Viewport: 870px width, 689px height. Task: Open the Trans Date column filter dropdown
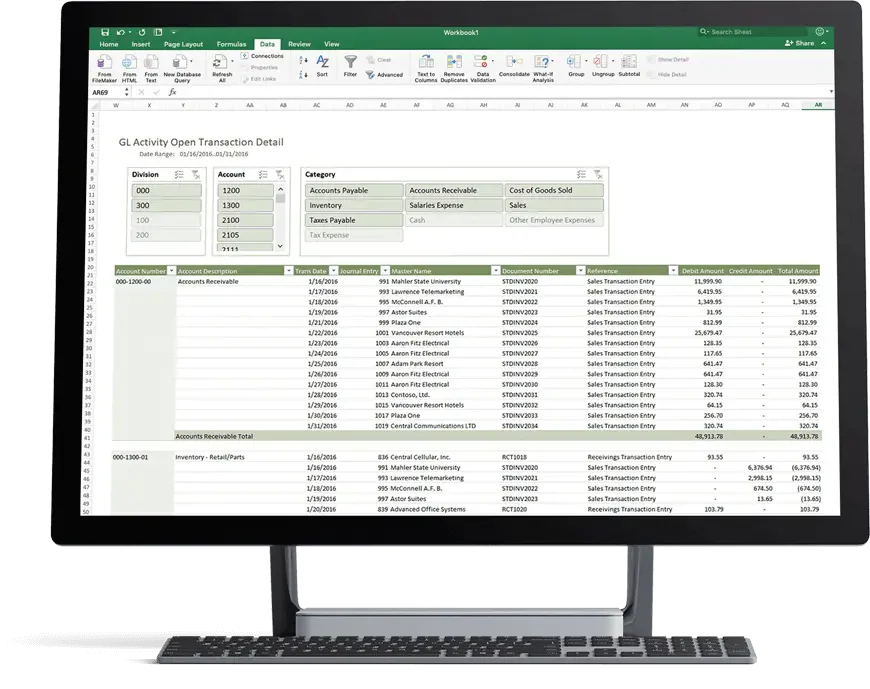(x=333, y=271)
